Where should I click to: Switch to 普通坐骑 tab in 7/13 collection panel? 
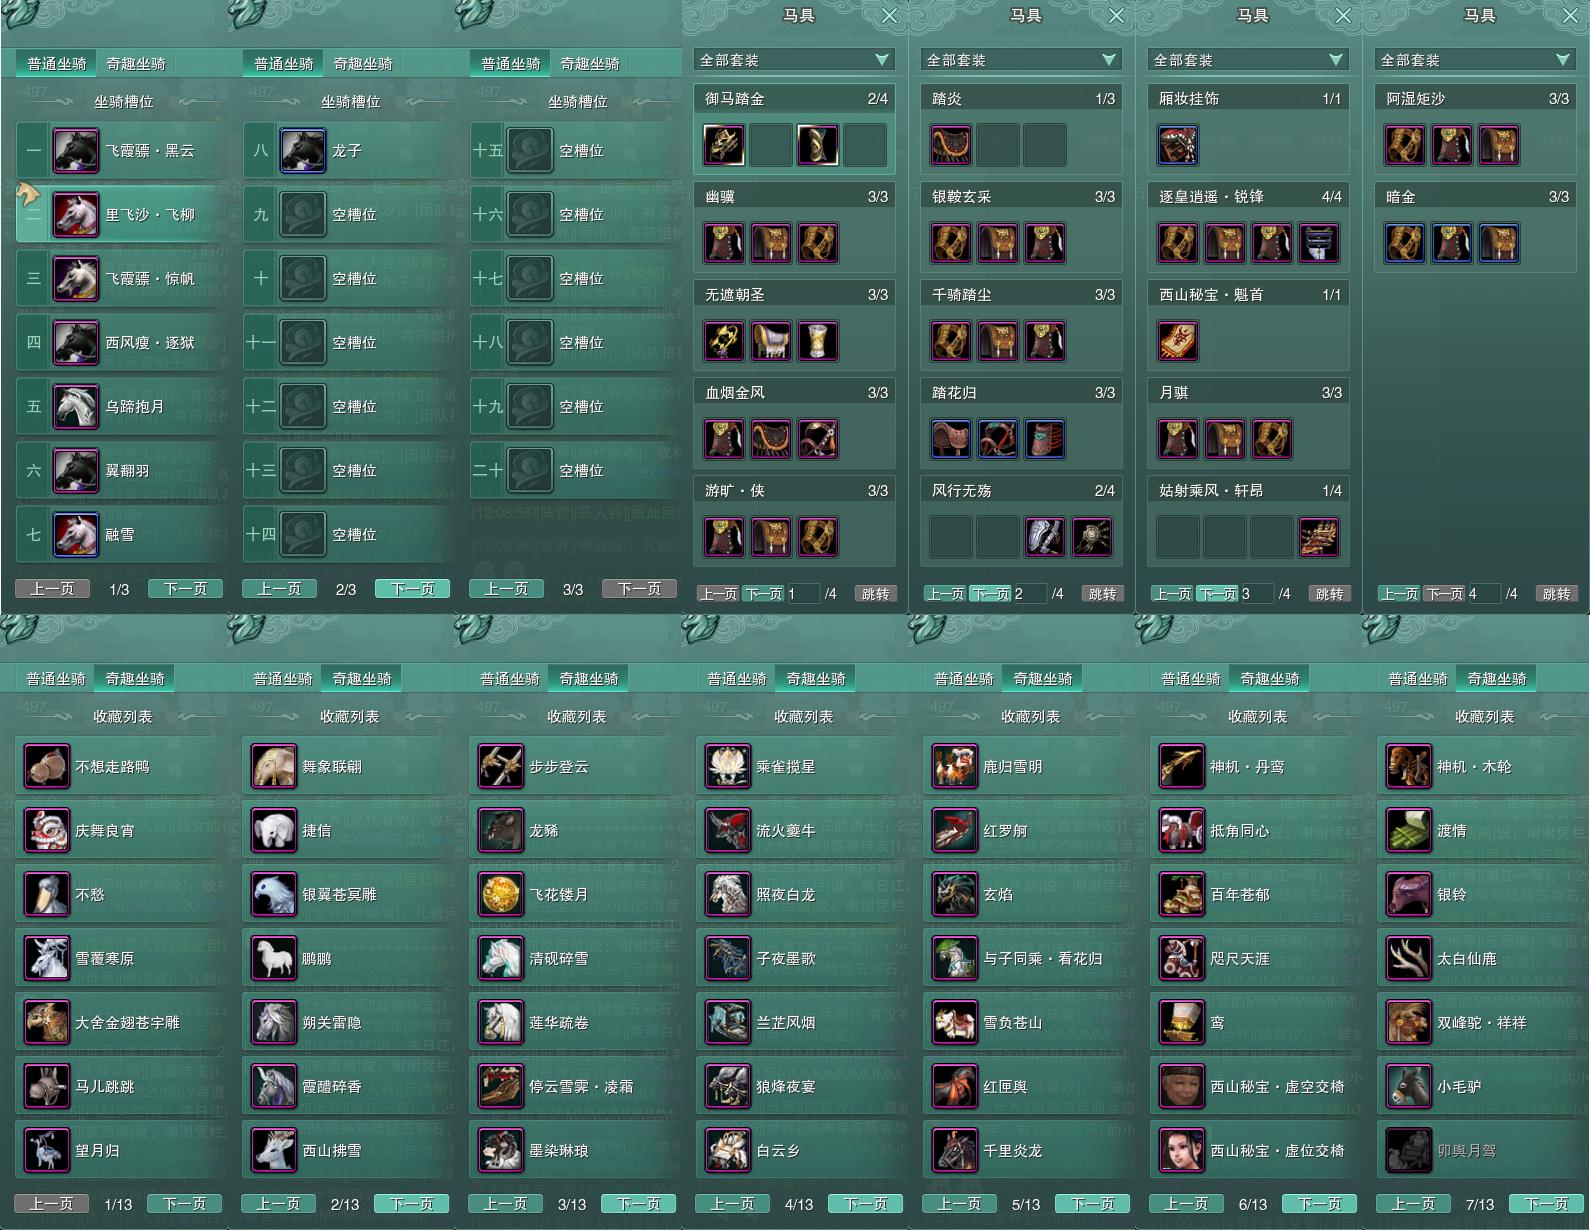(x=1418, y=678)
